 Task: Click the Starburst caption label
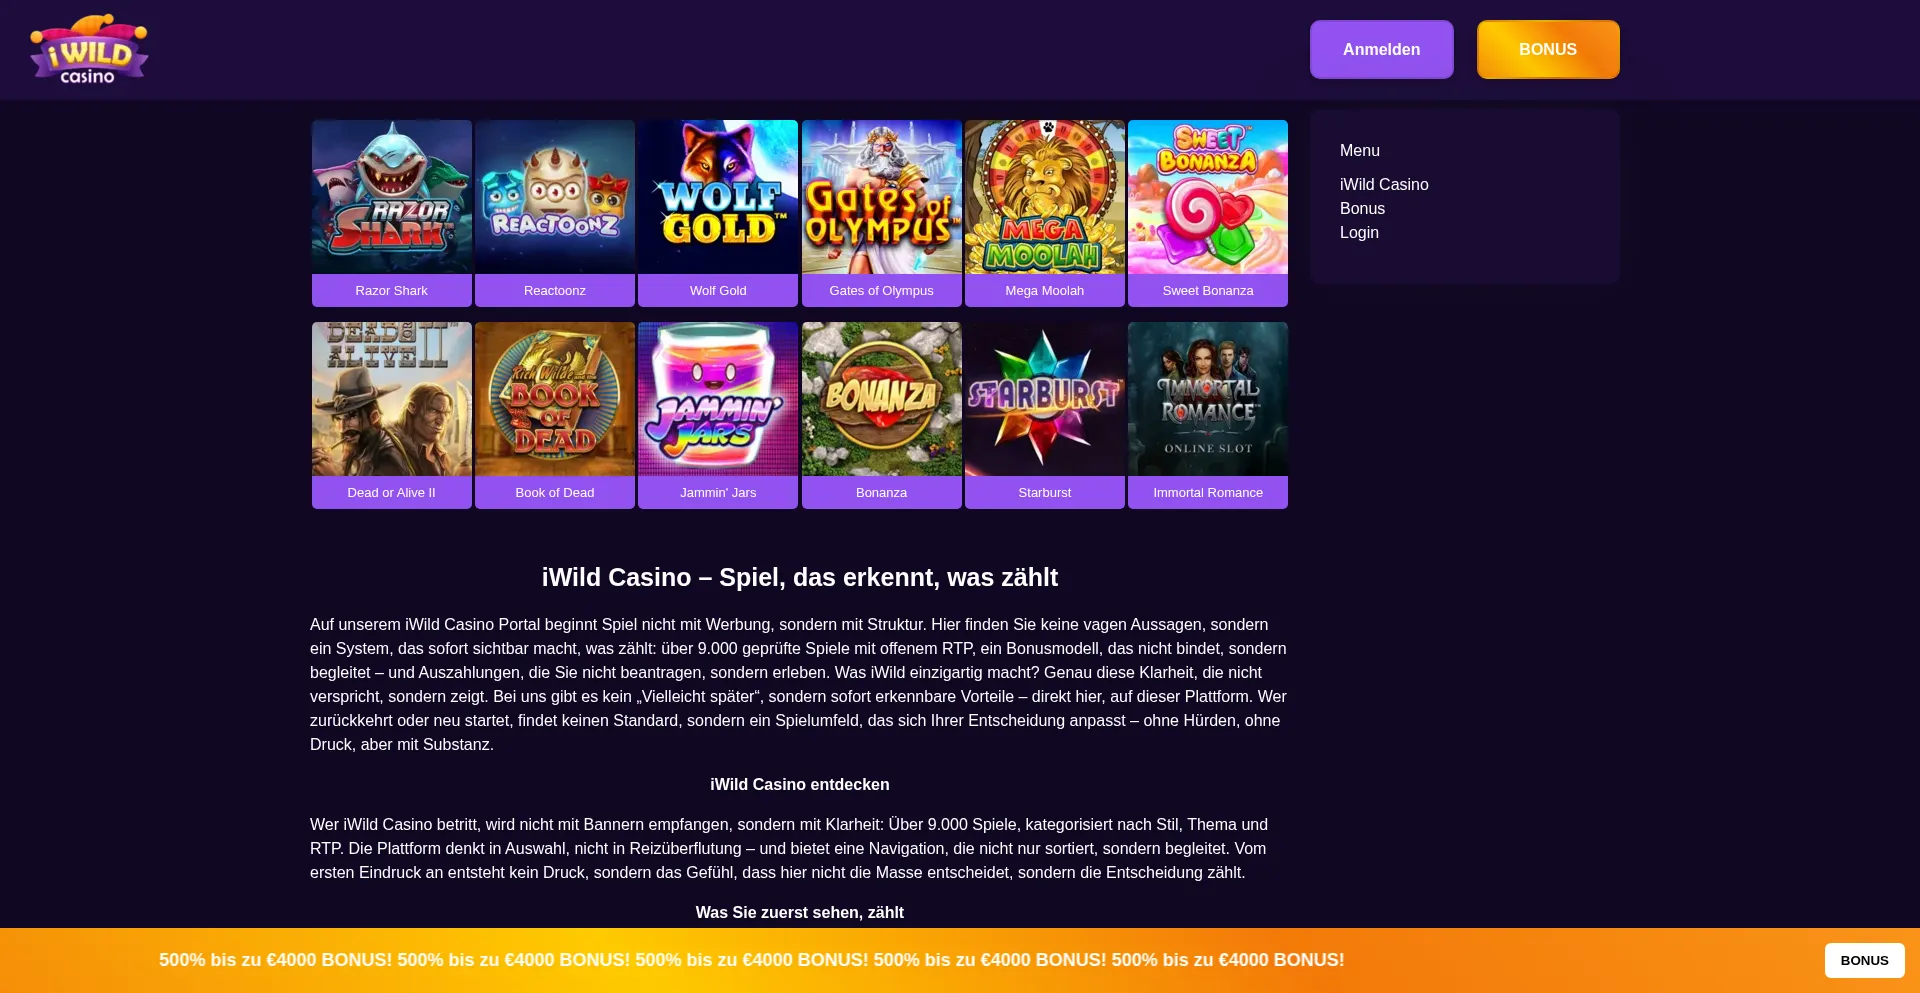point(1045,492)
